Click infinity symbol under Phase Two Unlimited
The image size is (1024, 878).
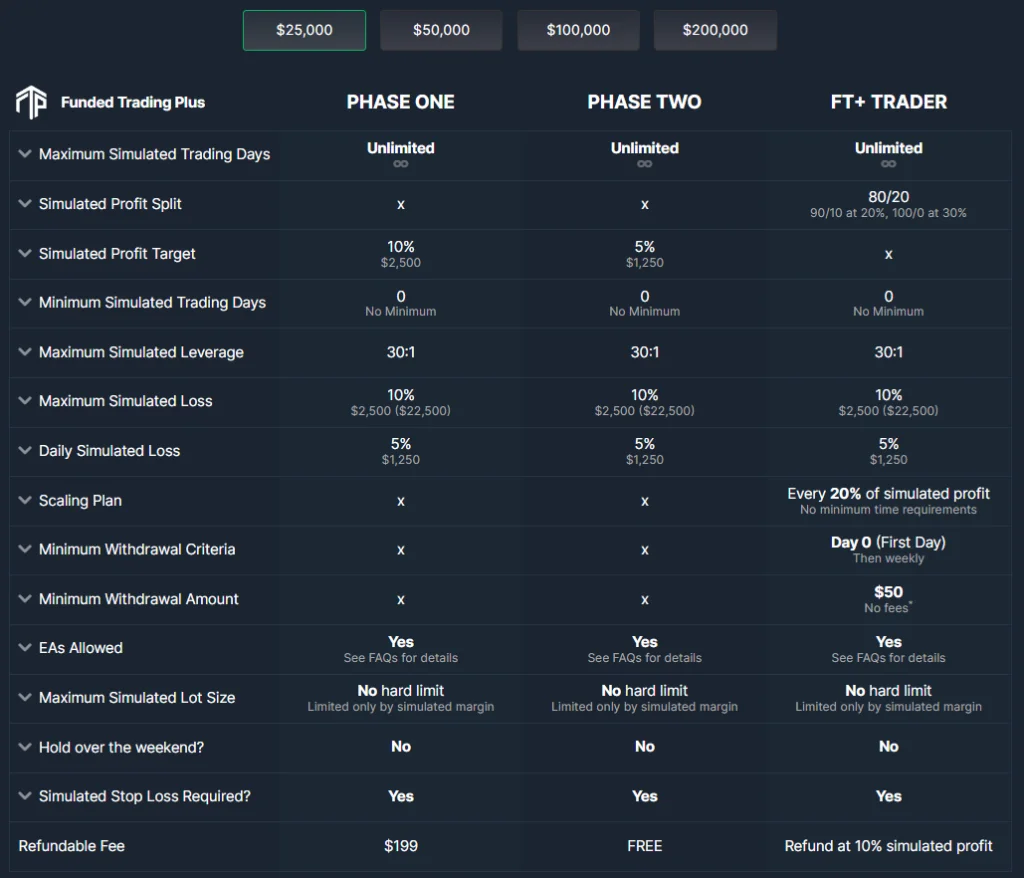click(645, 164)
